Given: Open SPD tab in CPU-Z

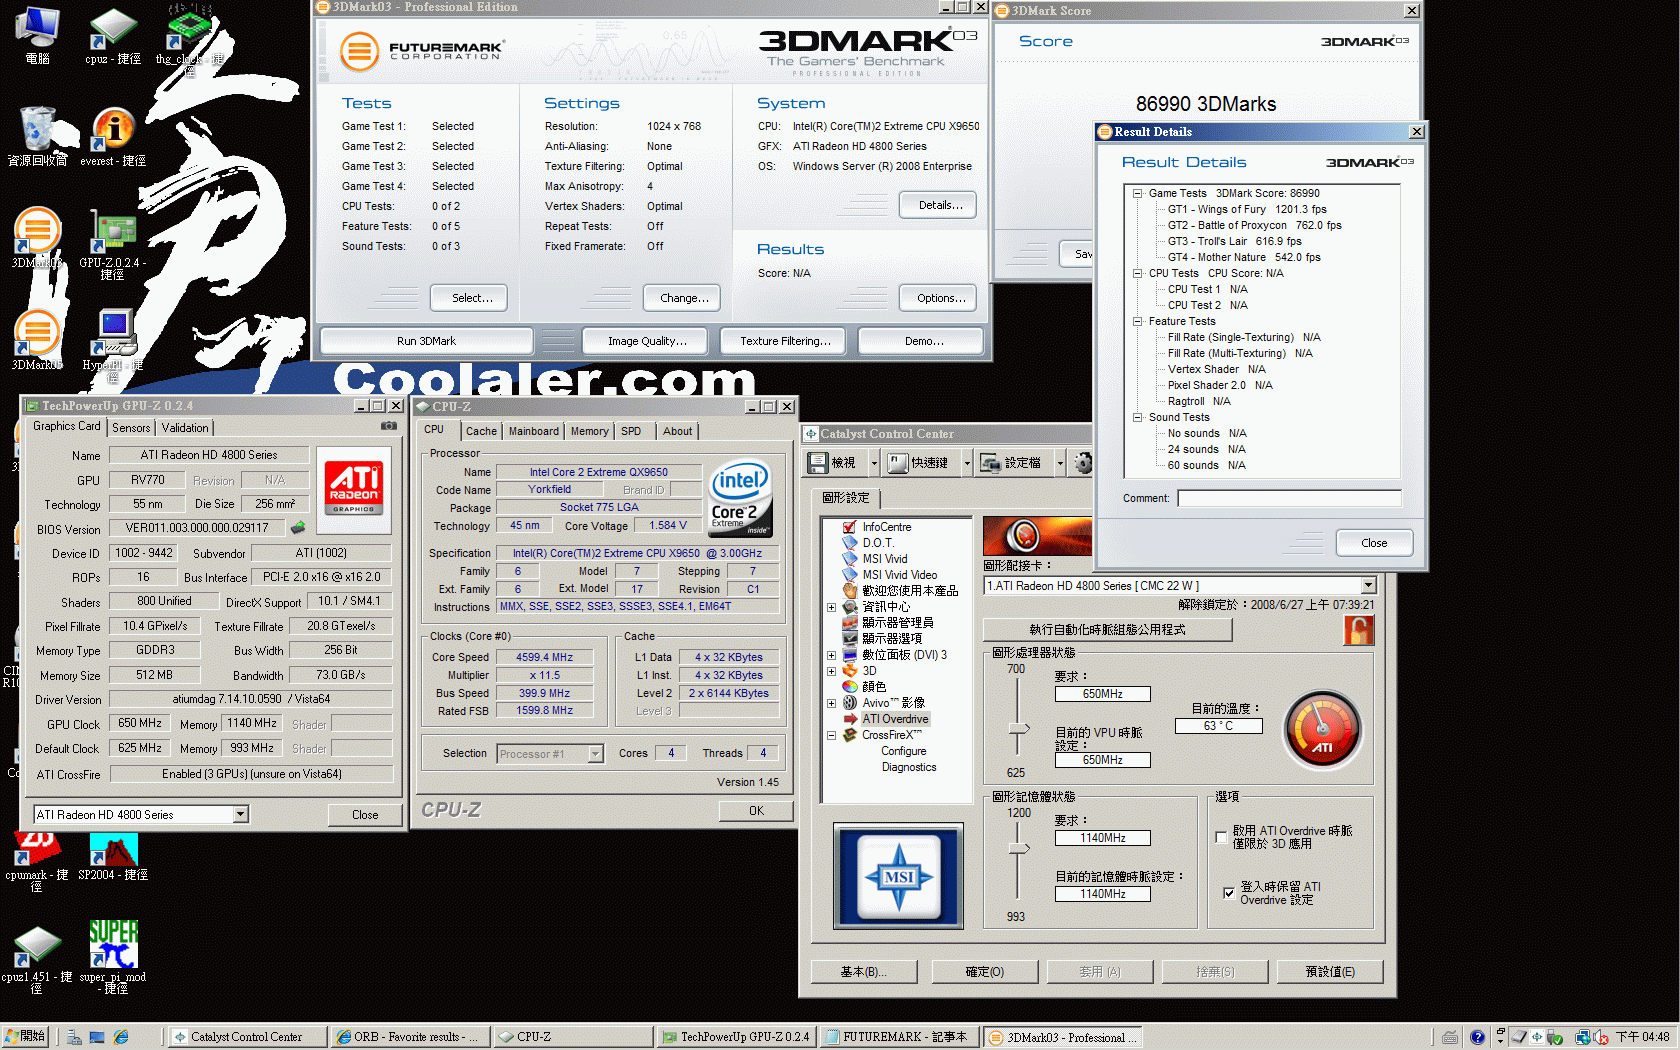Looking at the screenshot, I should (631, 431).
